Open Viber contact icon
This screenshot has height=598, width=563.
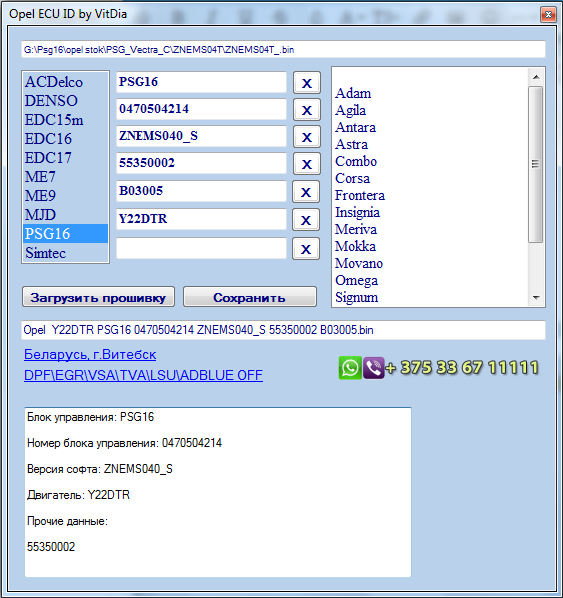coord(373,368)
